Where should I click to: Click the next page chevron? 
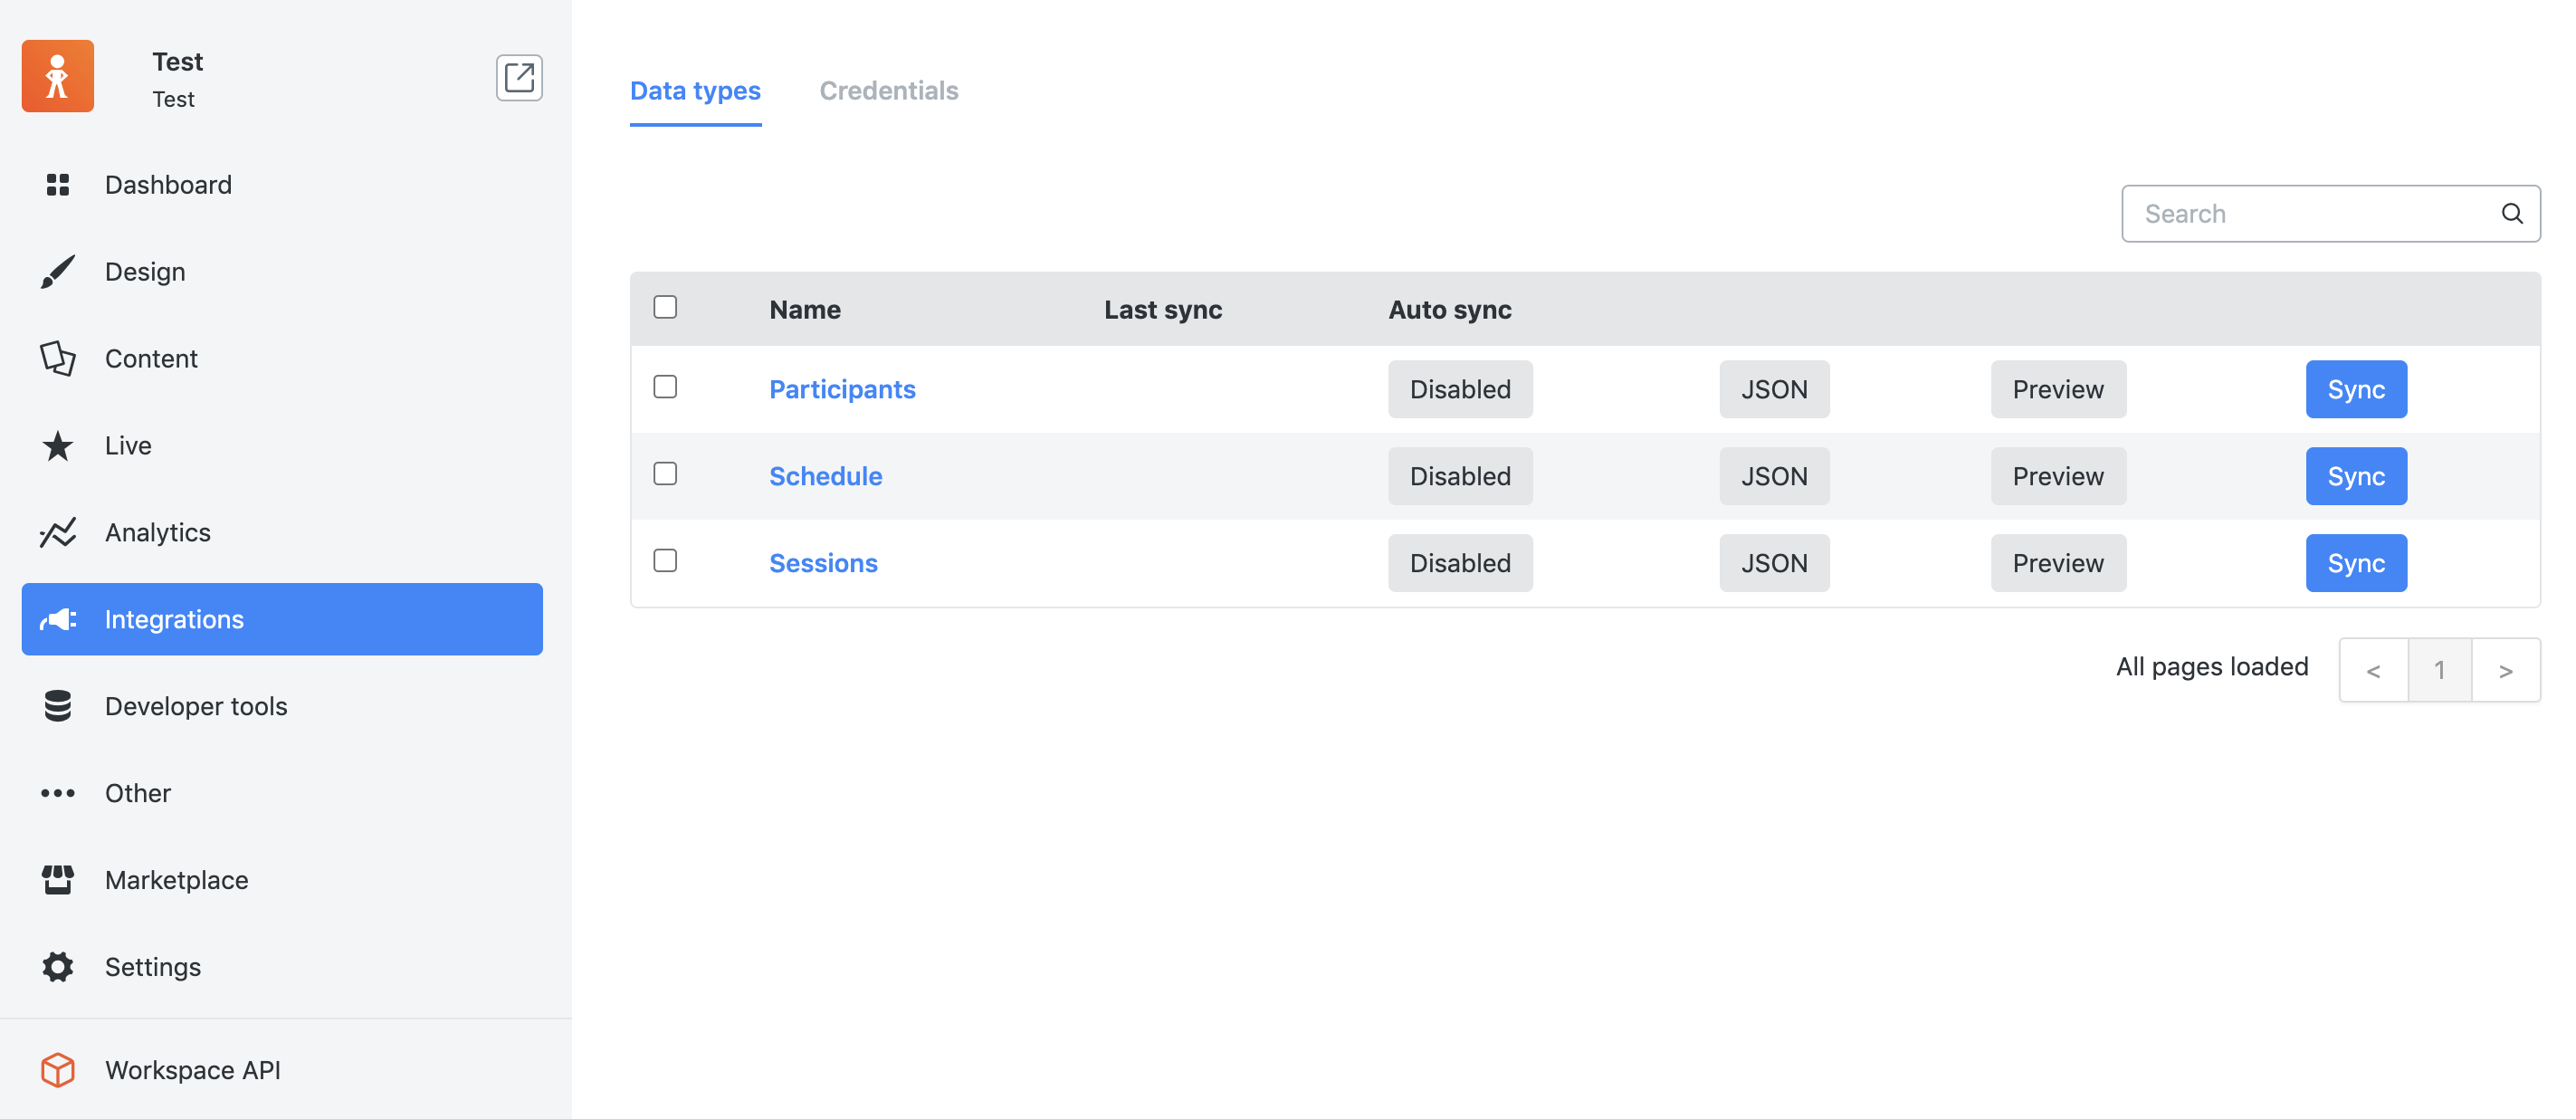point(2505,669)
